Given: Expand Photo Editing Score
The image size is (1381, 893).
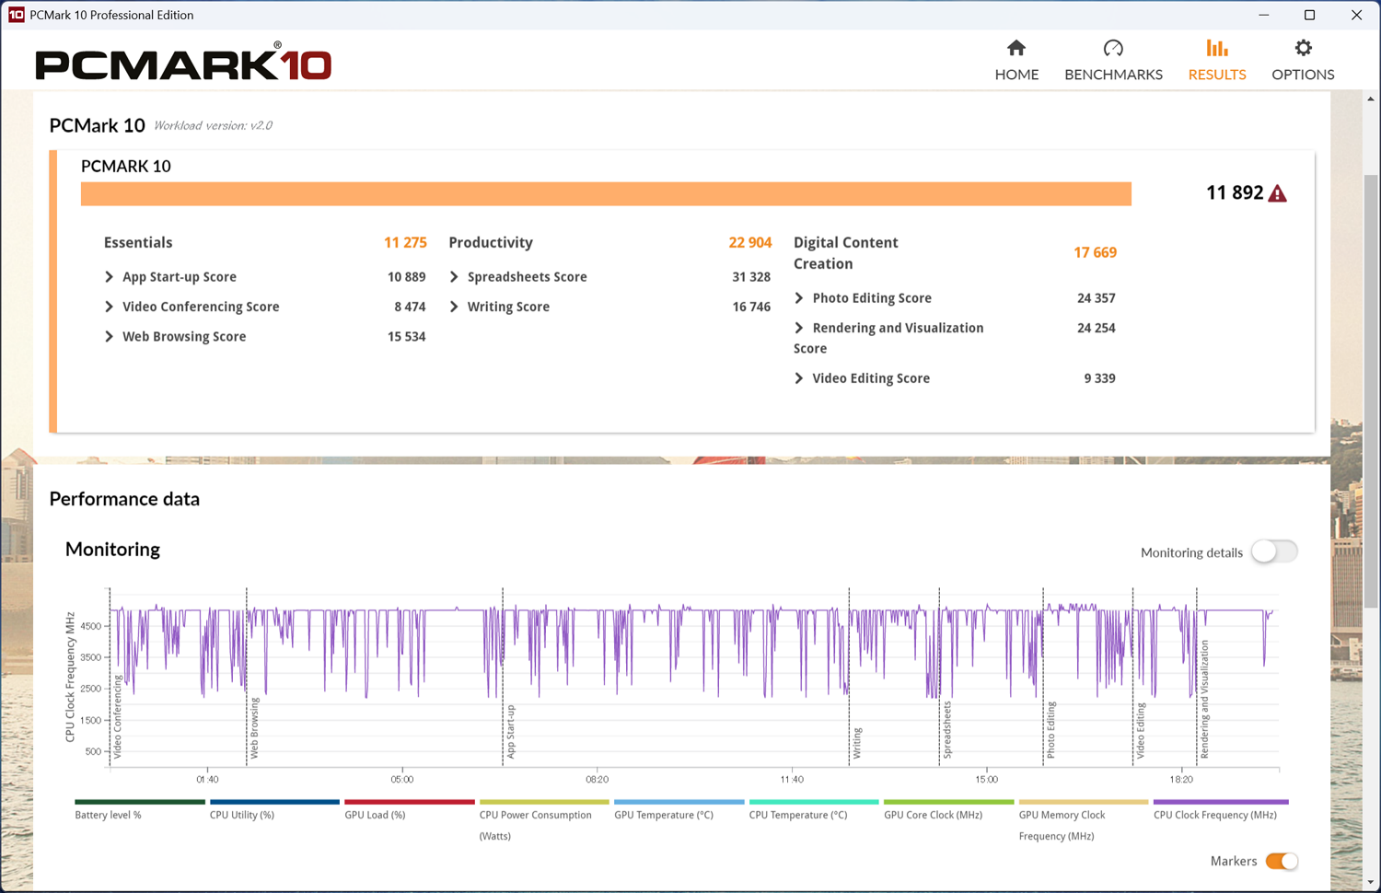Looking at the screenshot, I should click(799, 298).
